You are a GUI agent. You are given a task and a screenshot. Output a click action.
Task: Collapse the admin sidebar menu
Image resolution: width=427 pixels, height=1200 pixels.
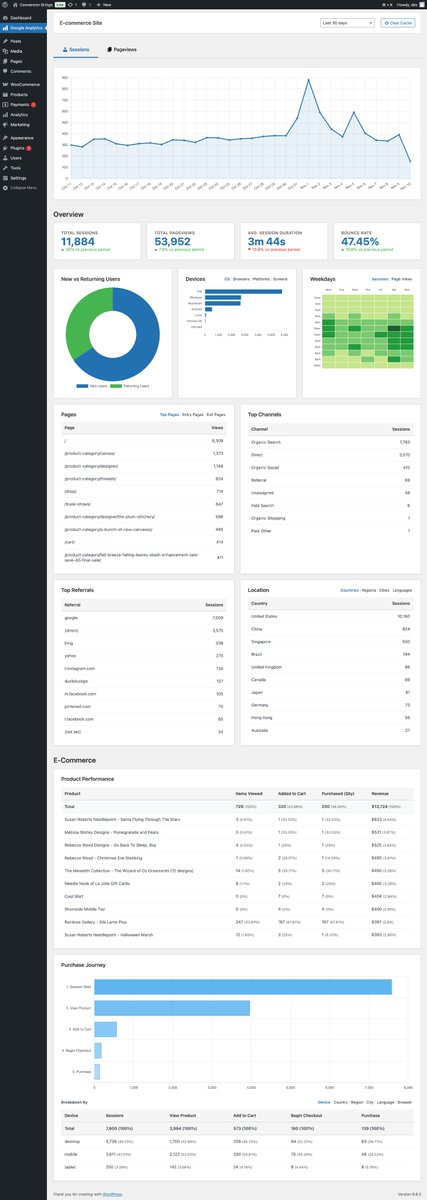coord(21,187)
